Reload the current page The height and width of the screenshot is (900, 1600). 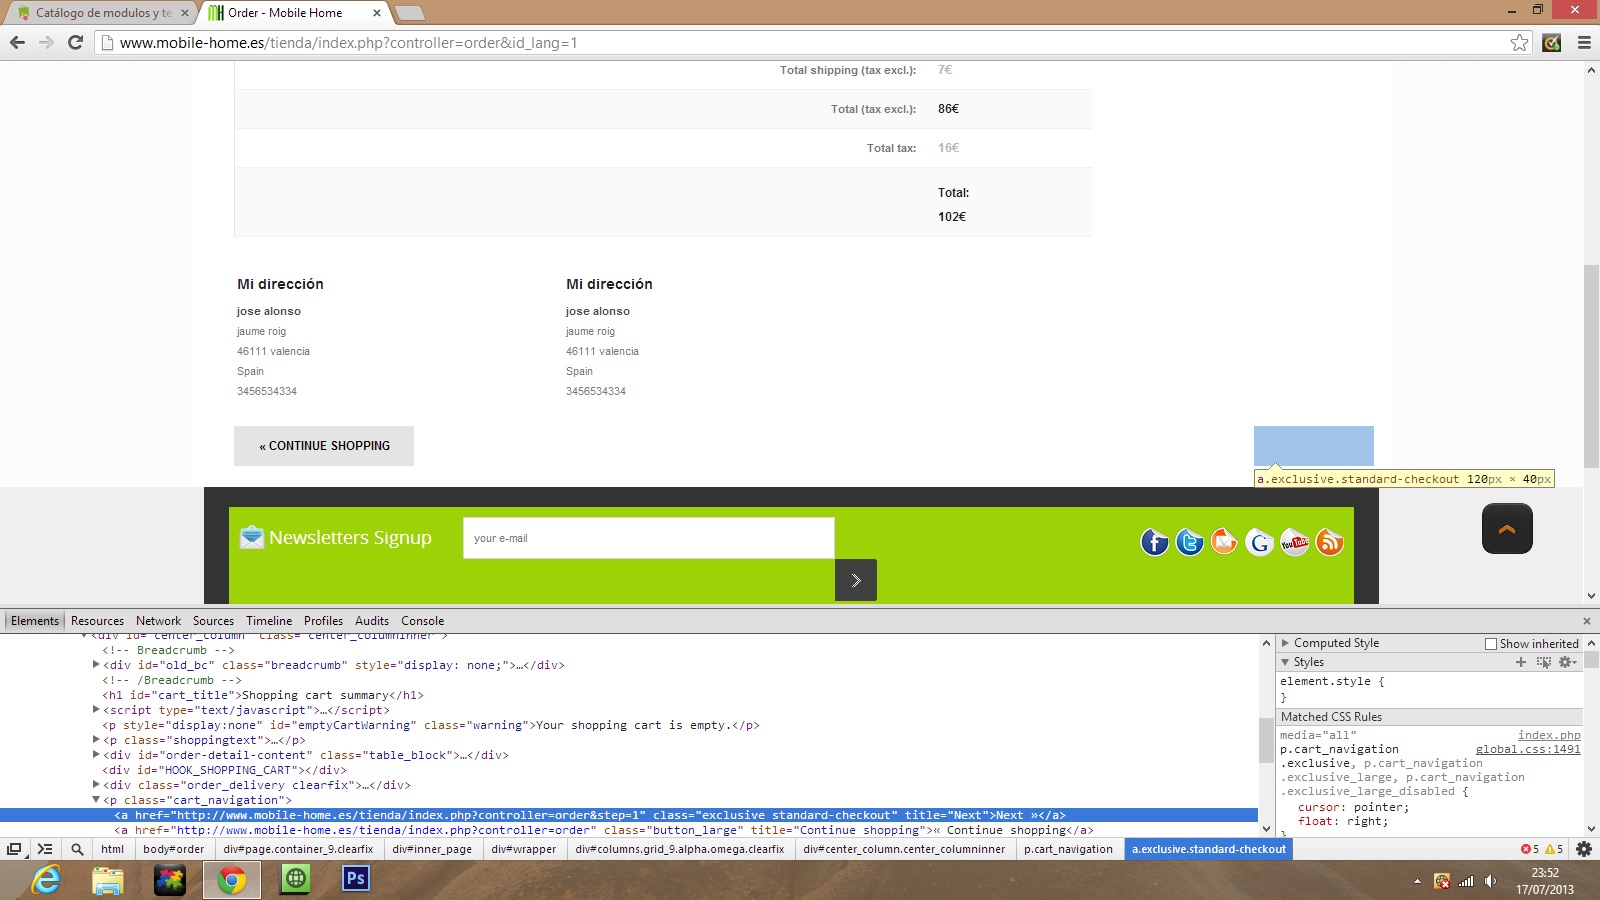(x=75, y=42)
